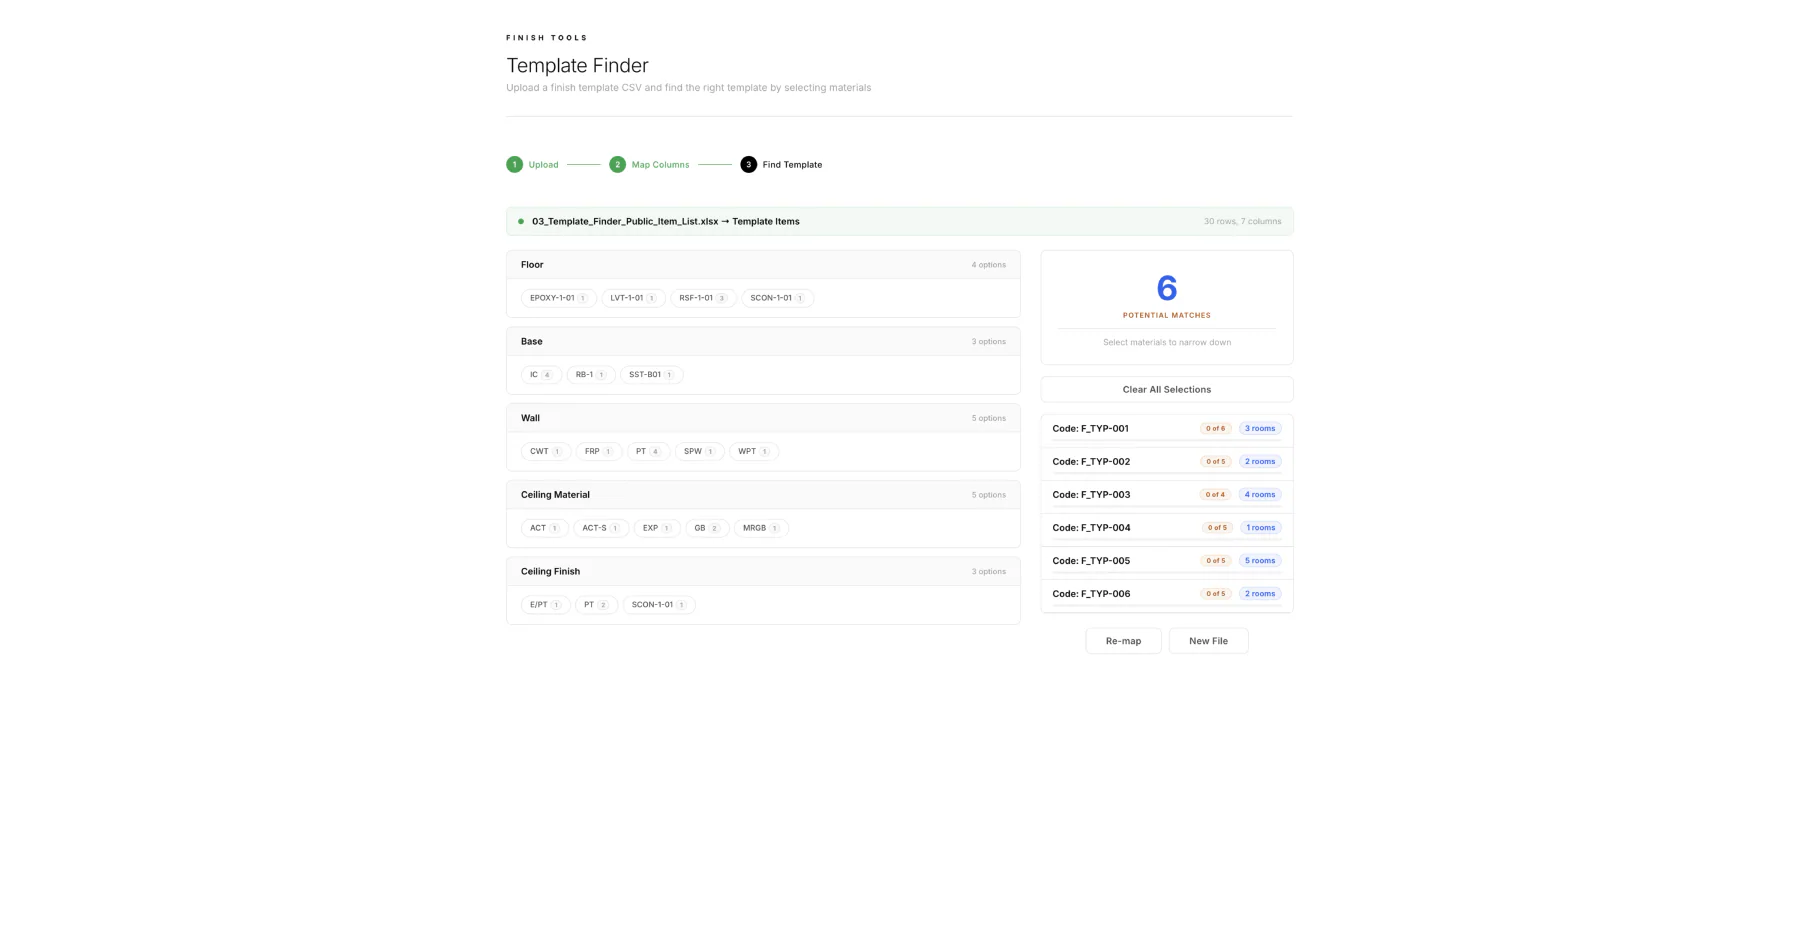
Task: Toggle the LVT-1-01 floor option
Action: 632,297
